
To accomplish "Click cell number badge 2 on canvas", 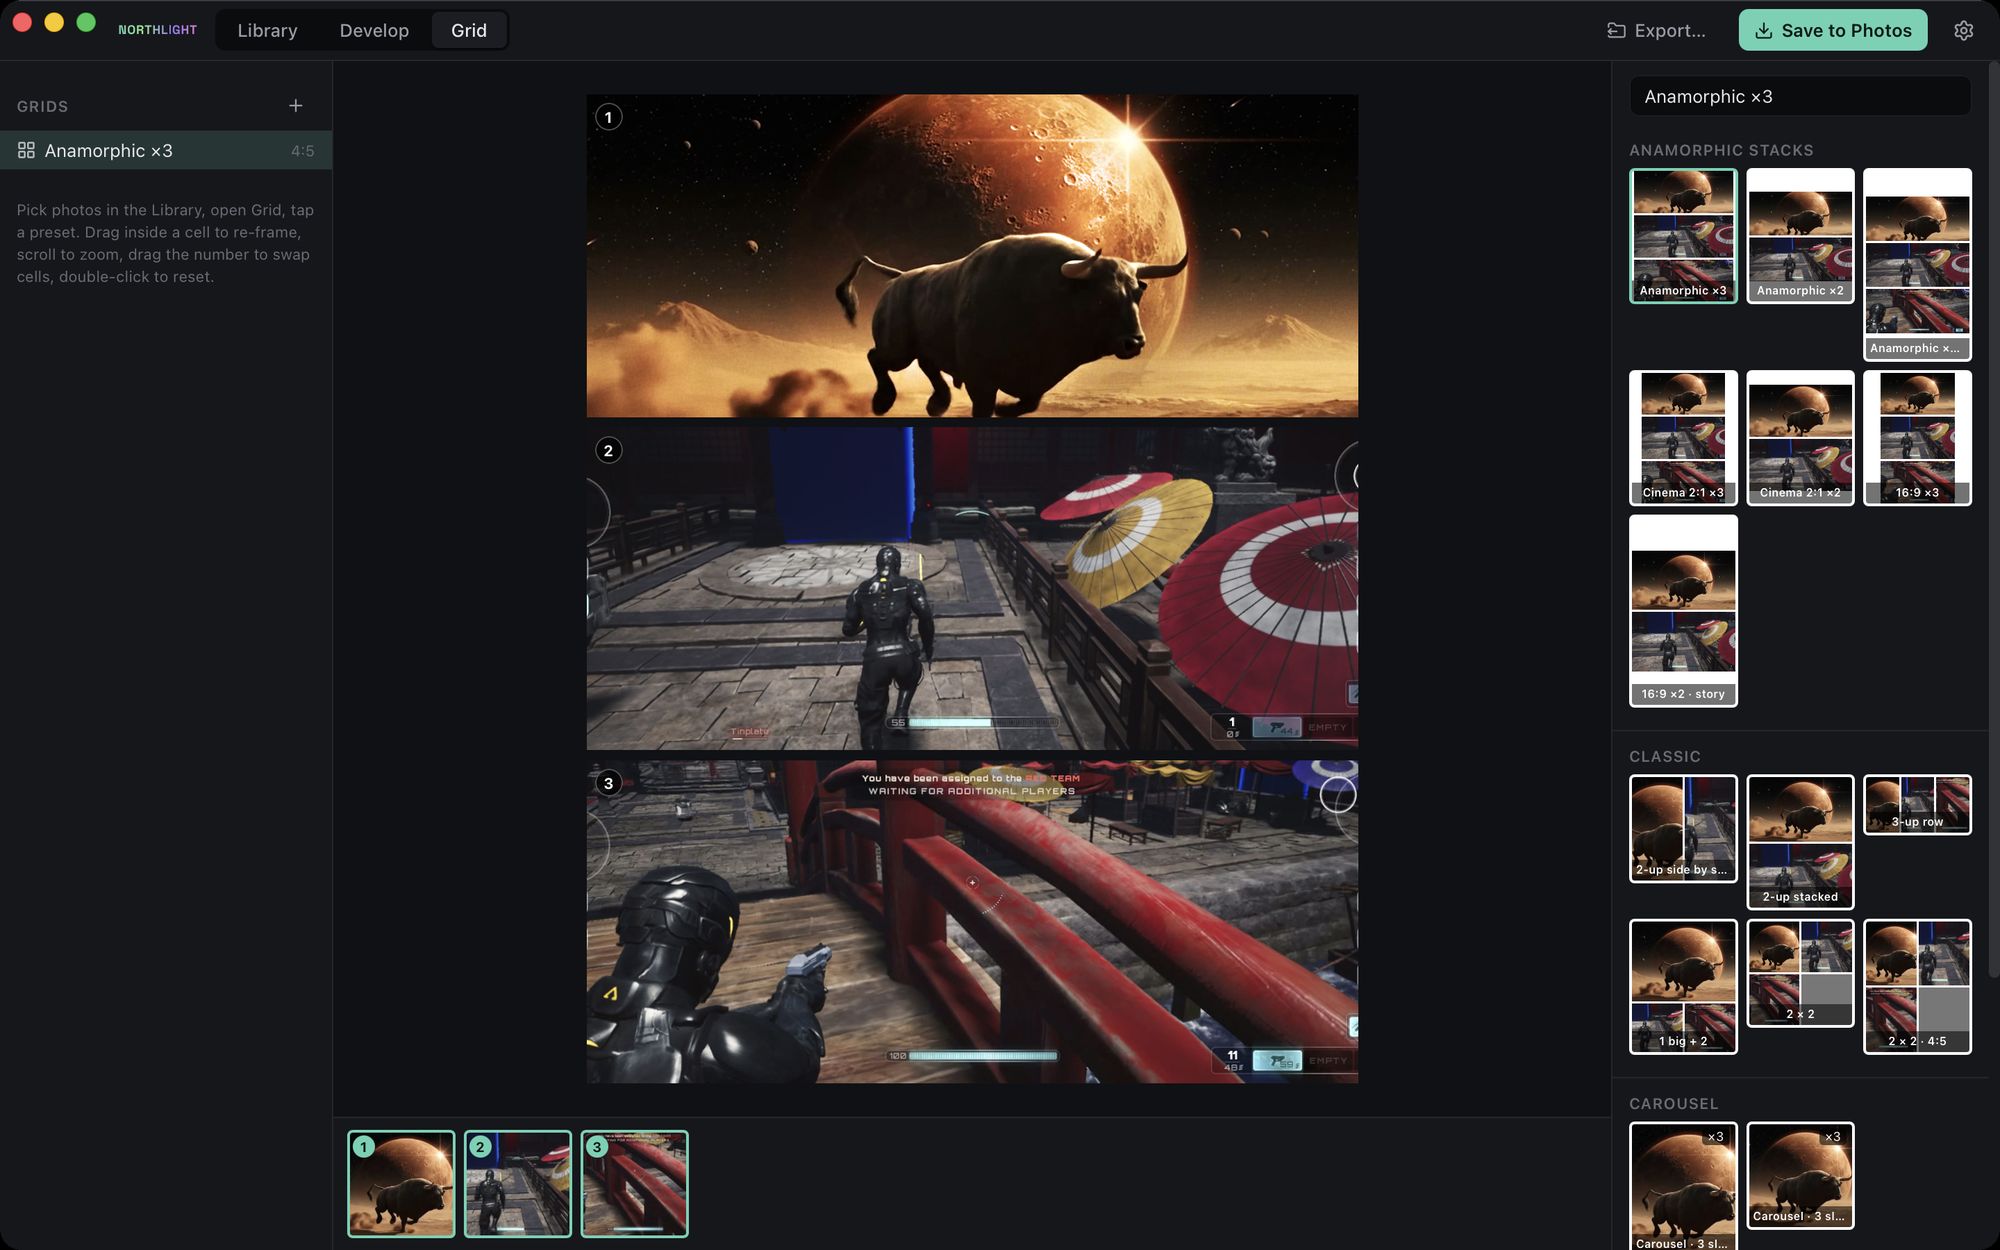I will click(608, 450).
